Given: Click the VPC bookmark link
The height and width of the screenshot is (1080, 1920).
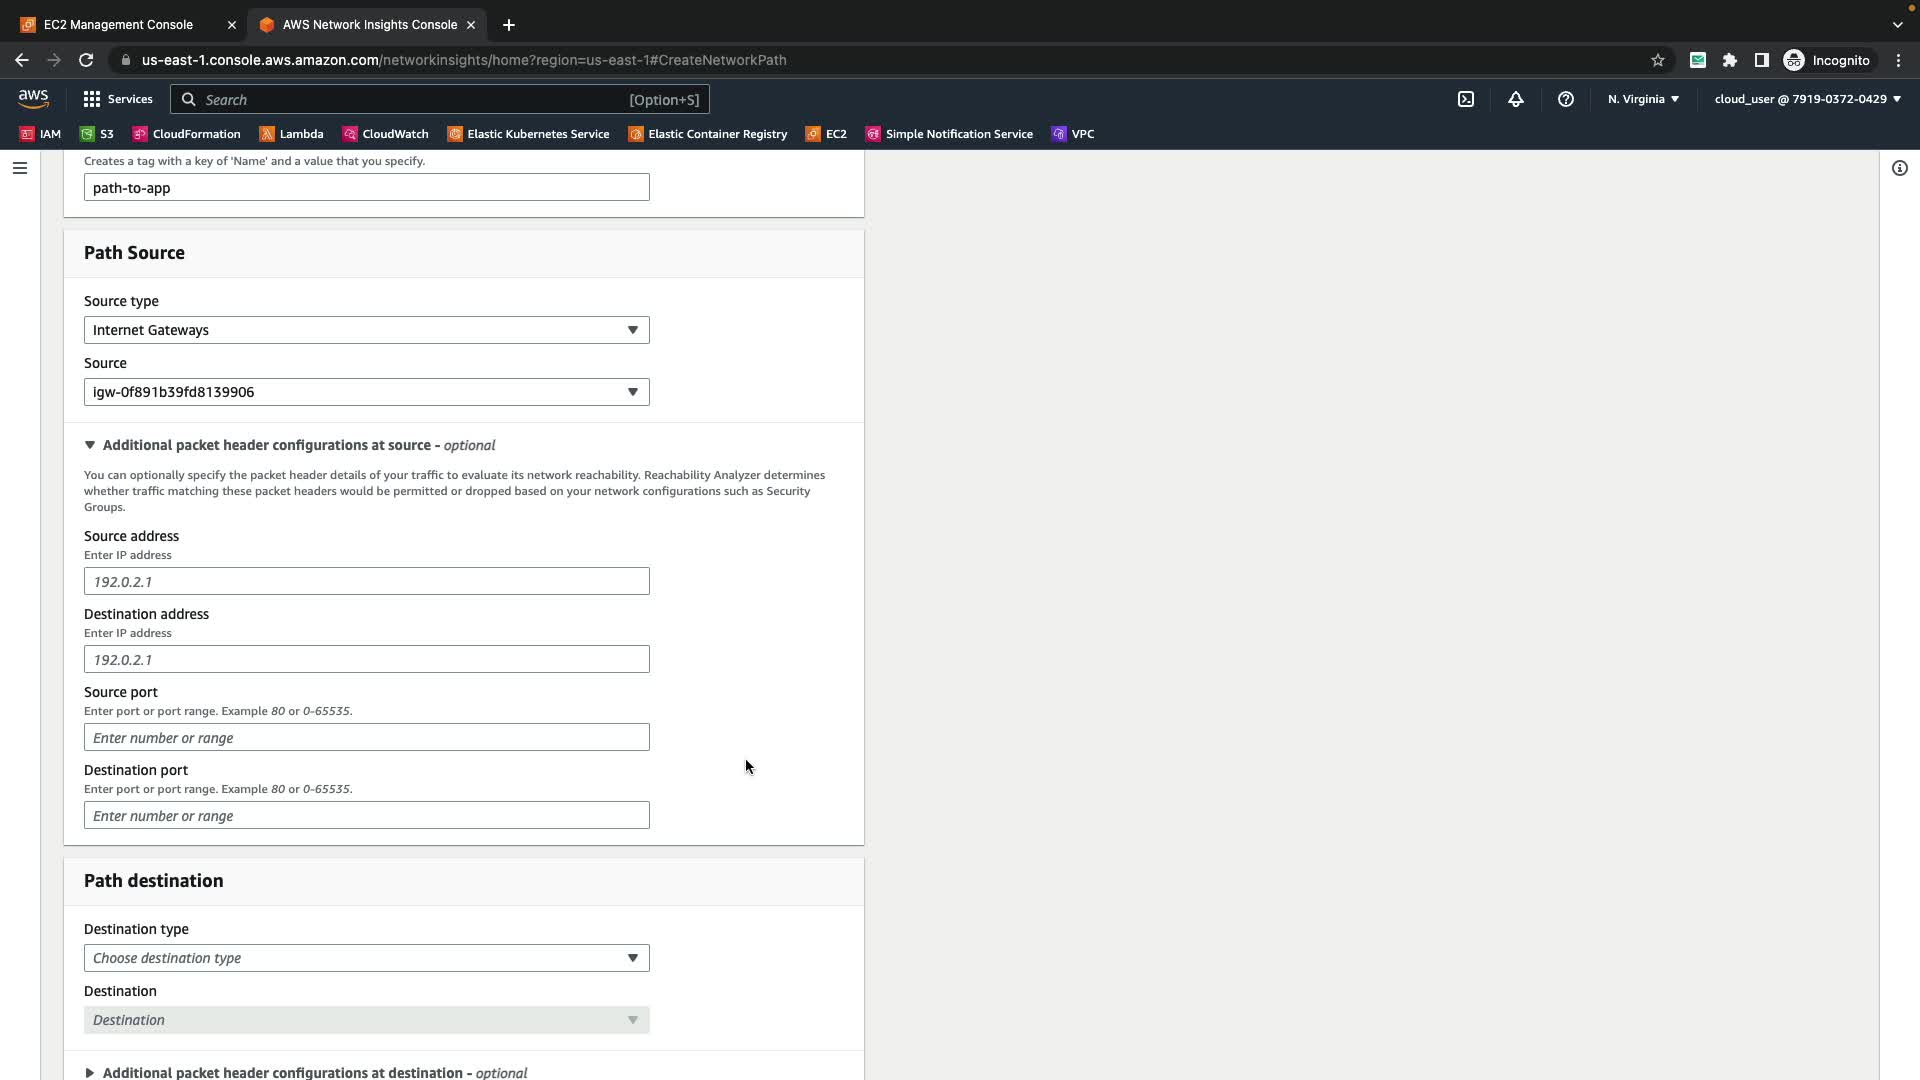Looking at the screenshot, I should pos(1073,134).
